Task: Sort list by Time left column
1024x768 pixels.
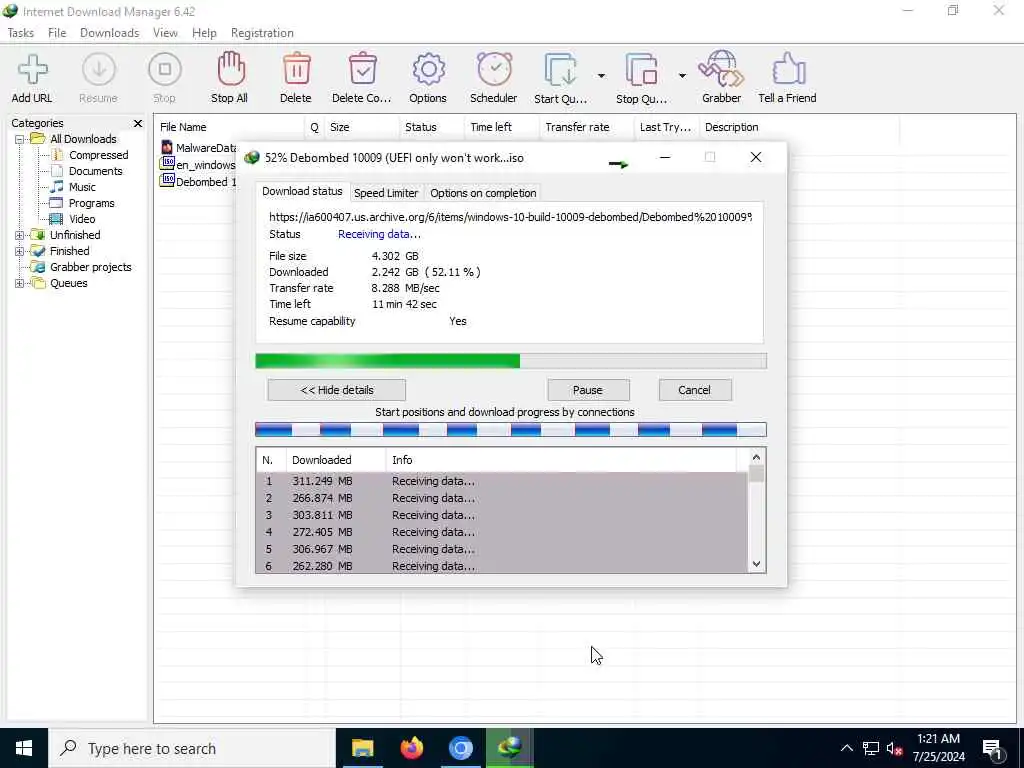Action: [x=502, y=127]
